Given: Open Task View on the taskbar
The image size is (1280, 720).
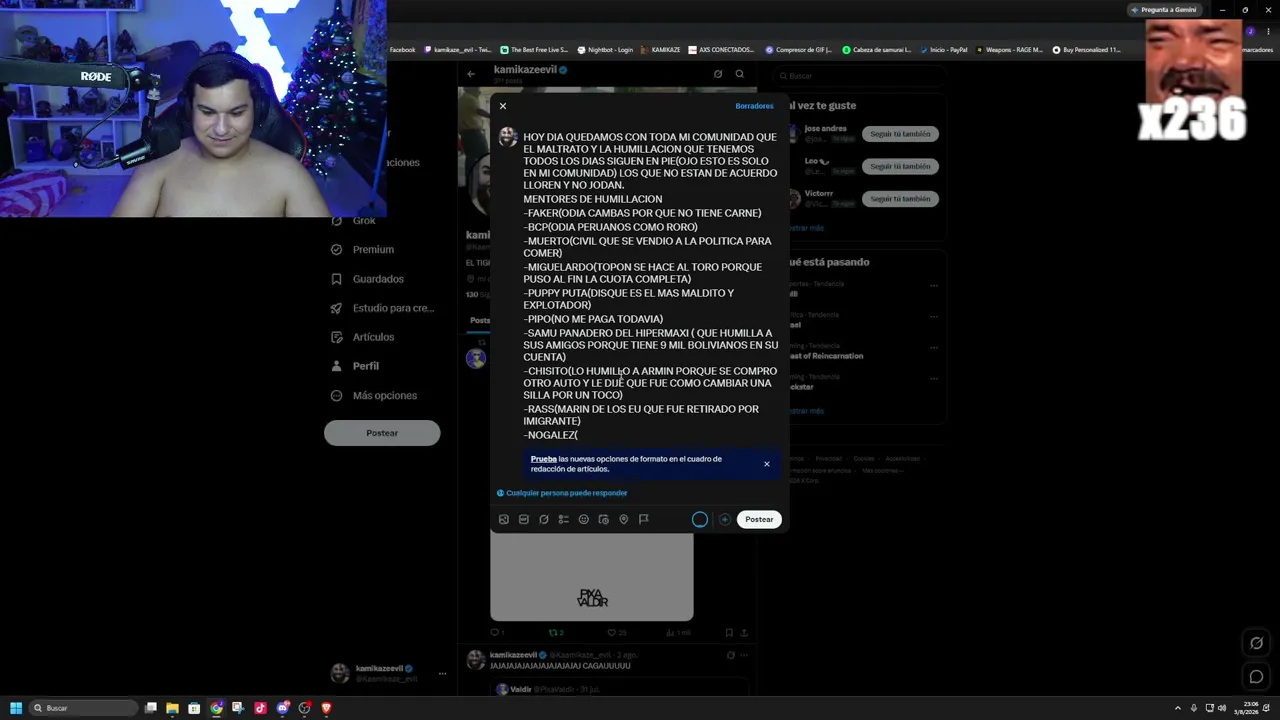Looking at the screenshot, I should [x=151, y=708].
